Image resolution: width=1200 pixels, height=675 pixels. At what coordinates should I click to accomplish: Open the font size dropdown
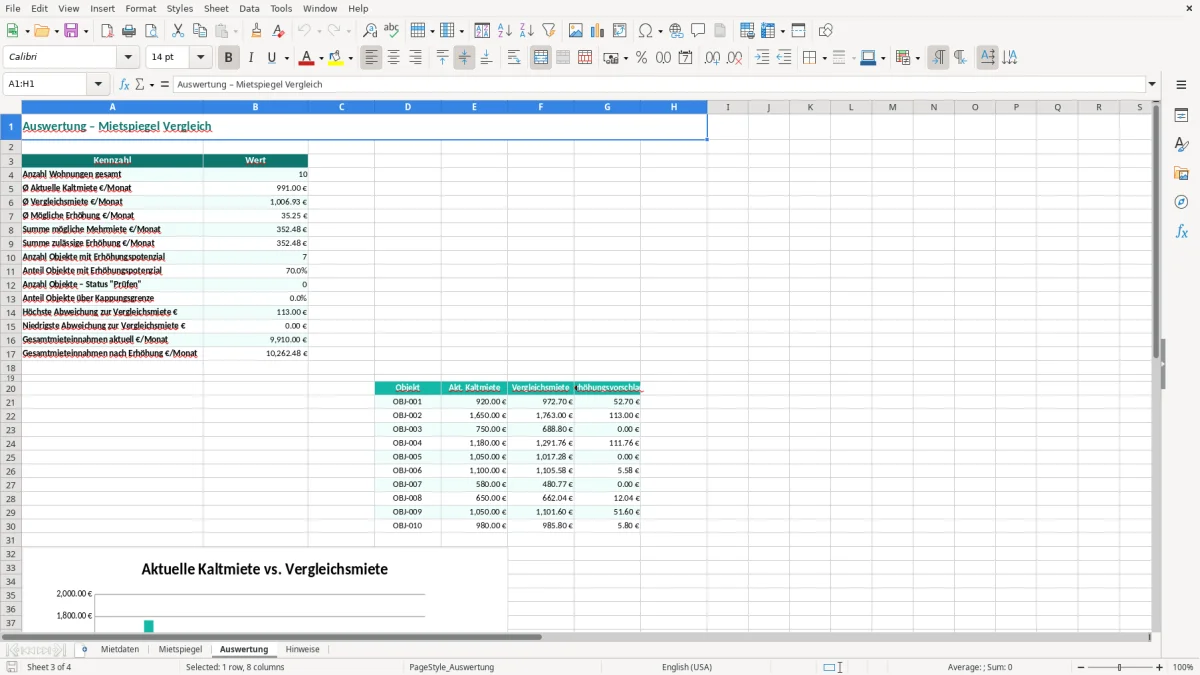[x=200, y=58]
